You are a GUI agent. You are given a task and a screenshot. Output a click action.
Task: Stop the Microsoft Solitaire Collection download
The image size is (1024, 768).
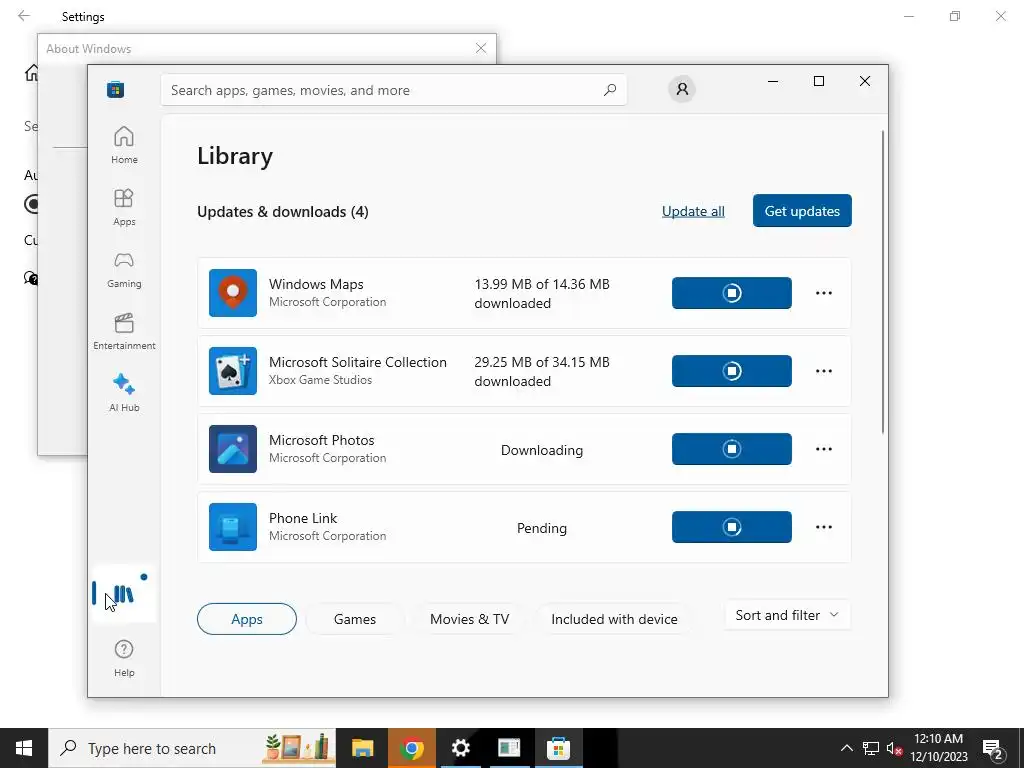point(731,371)
